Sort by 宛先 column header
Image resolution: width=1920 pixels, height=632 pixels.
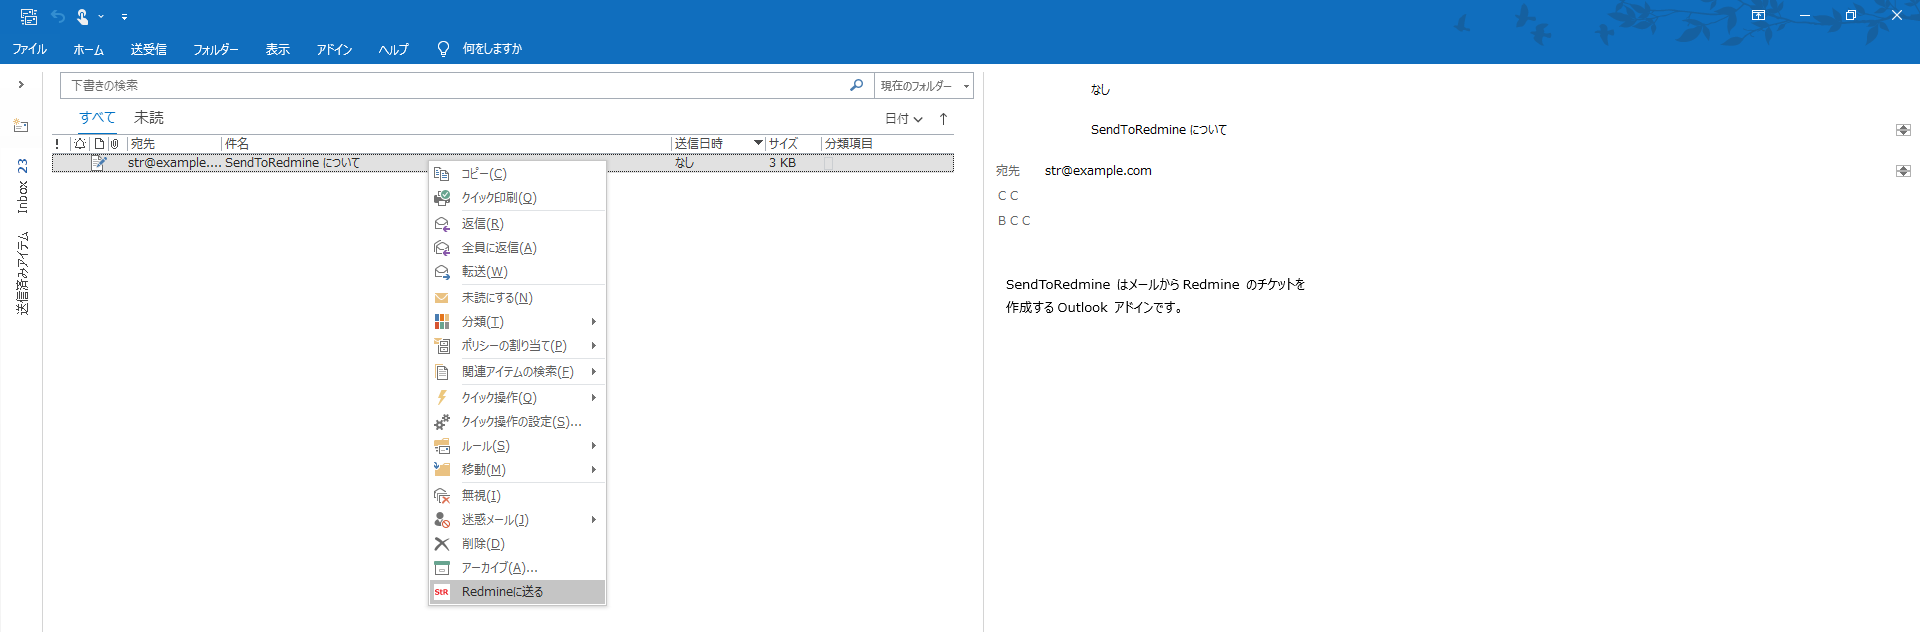173,144
